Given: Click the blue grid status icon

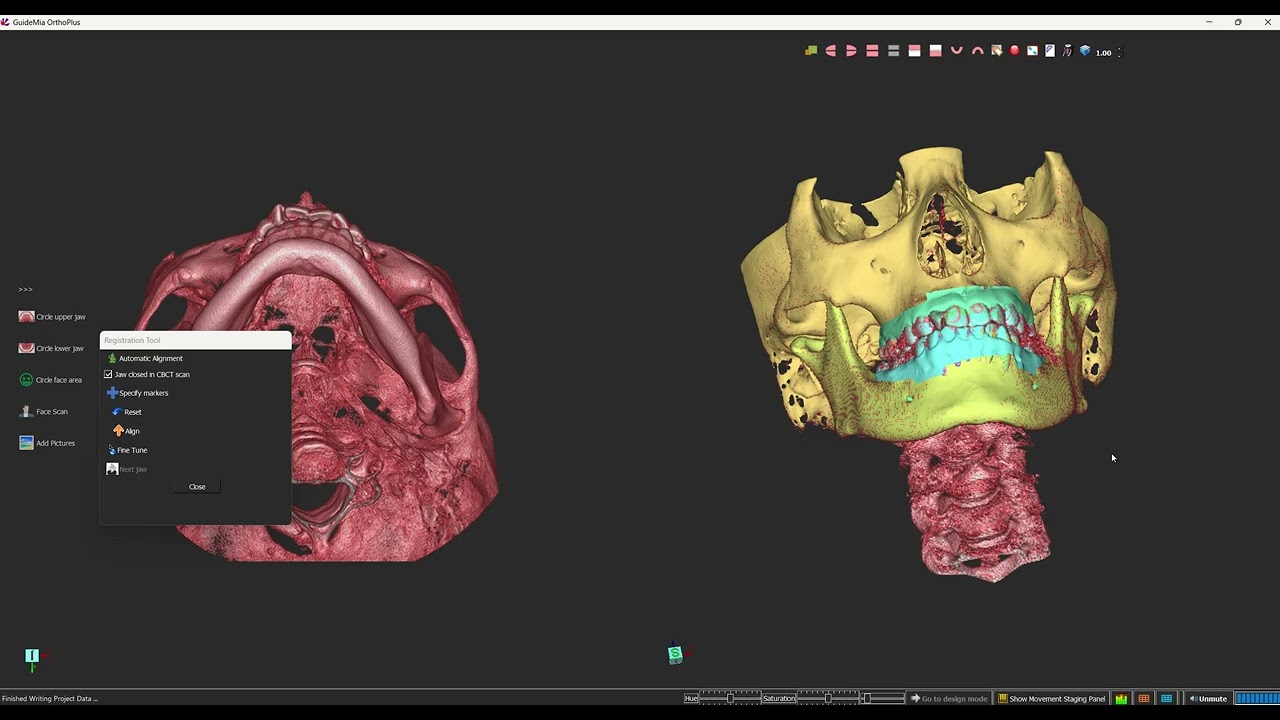Looking at the screenshot, I should click(x=1166, y=698).
